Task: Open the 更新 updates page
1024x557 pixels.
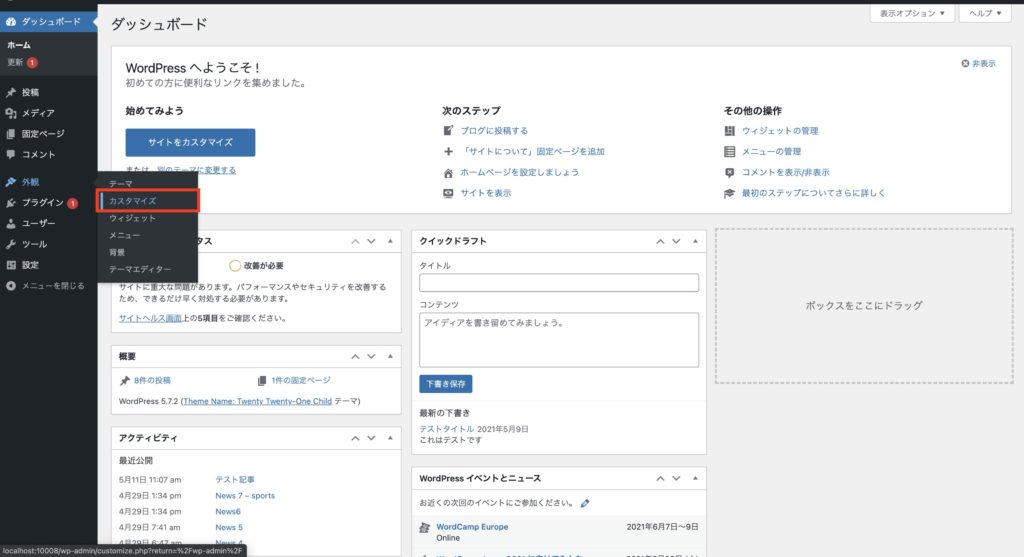Action: tap(22, 63)
